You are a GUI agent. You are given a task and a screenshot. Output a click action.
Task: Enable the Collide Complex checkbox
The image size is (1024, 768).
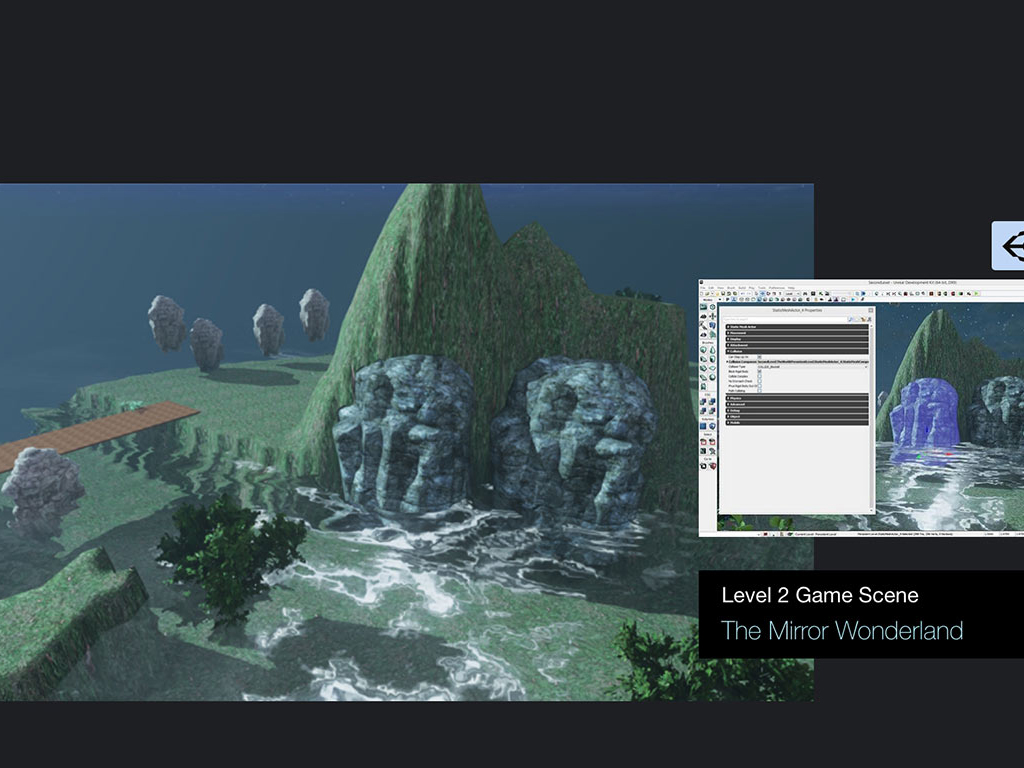pos(759,378)
